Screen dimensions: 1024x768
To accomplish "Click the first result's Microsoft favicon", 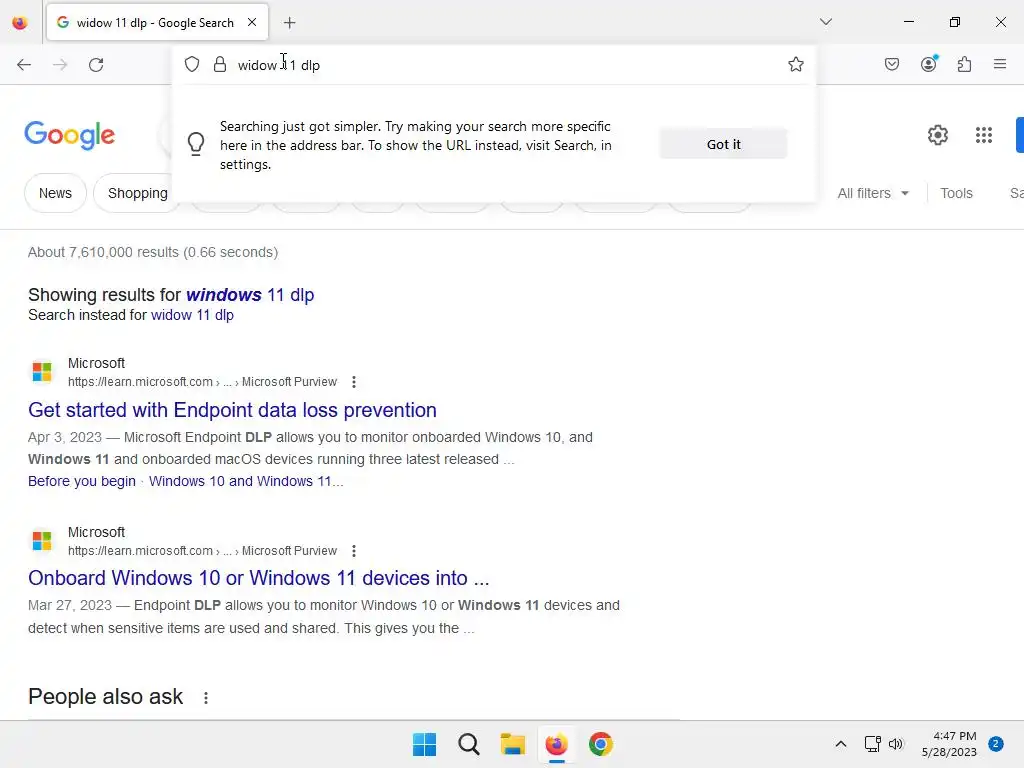I will point(42,372).
